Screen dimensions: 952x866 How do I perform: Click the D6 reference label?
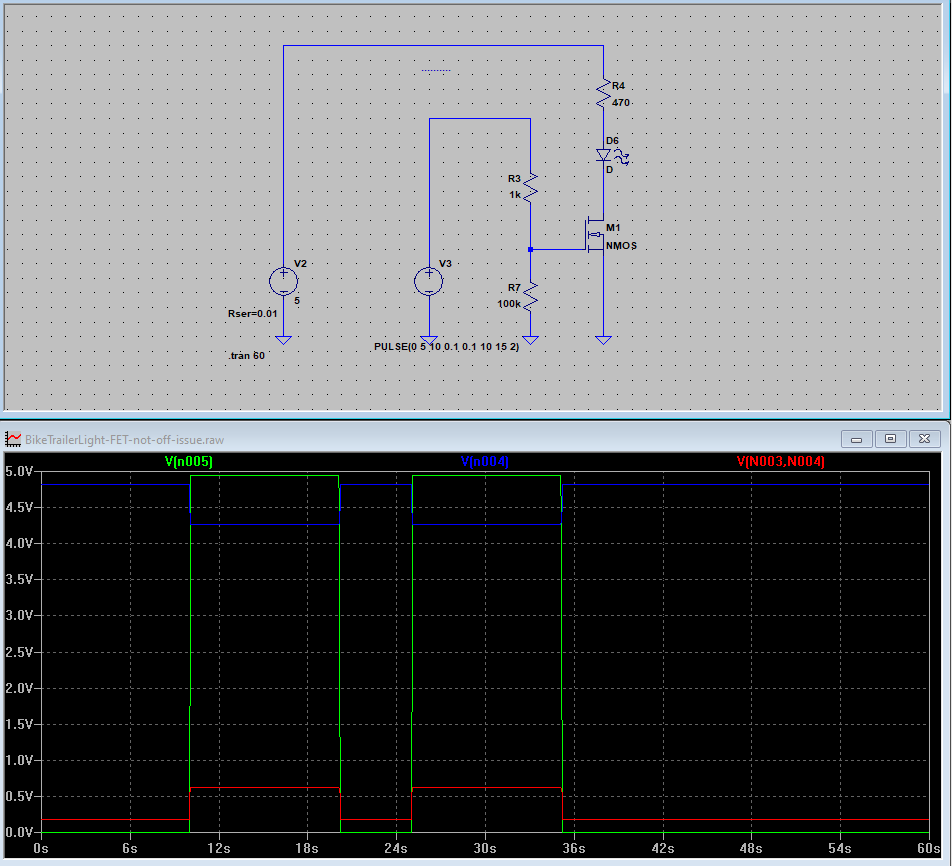point(612,141)
